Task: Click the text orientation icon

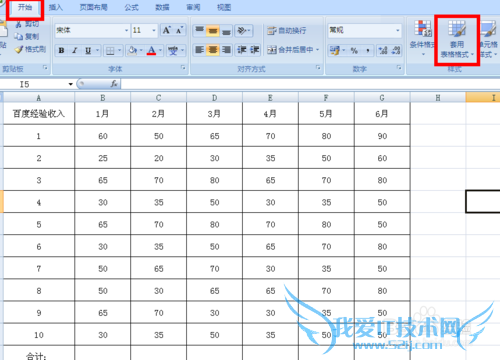Action: [x=243, y=30]
